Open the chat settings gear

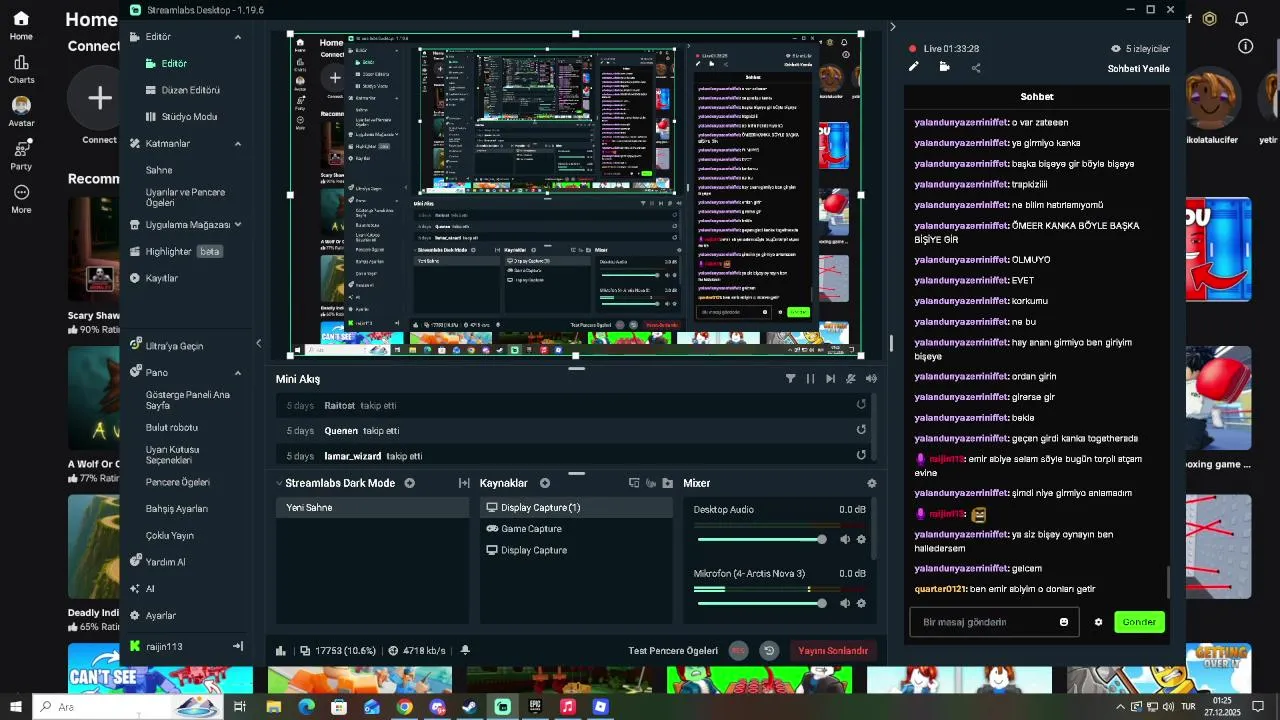coord(1098,622)
